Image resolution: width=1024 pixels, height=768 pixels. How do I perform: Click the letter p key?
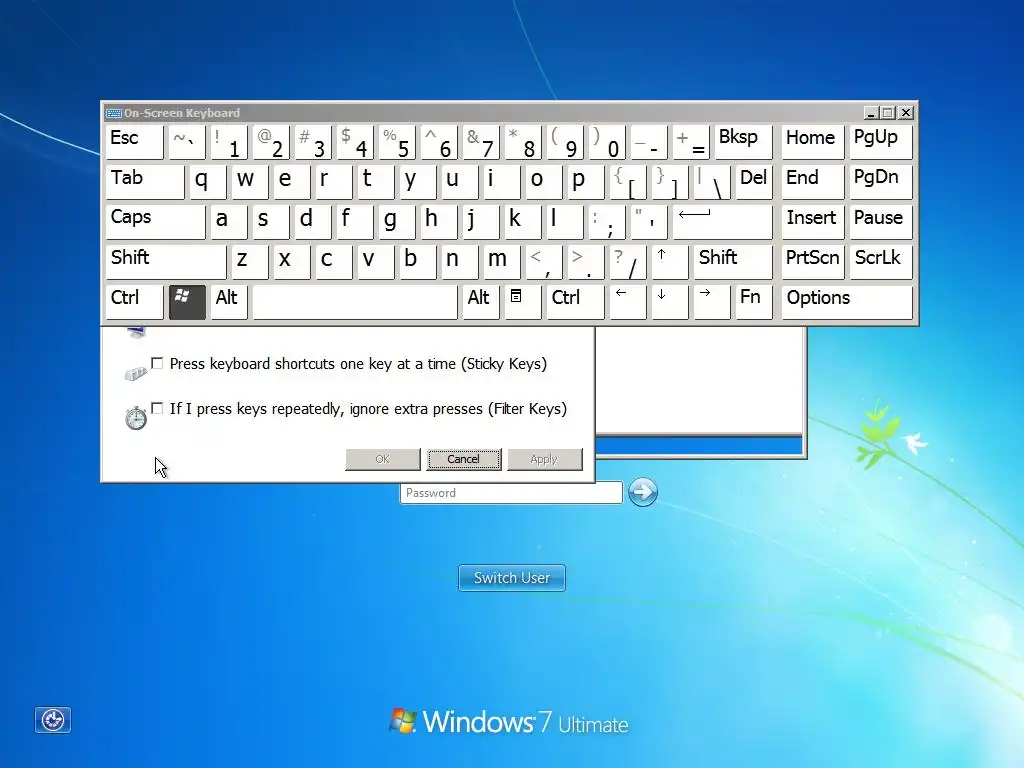pos(585,182)
